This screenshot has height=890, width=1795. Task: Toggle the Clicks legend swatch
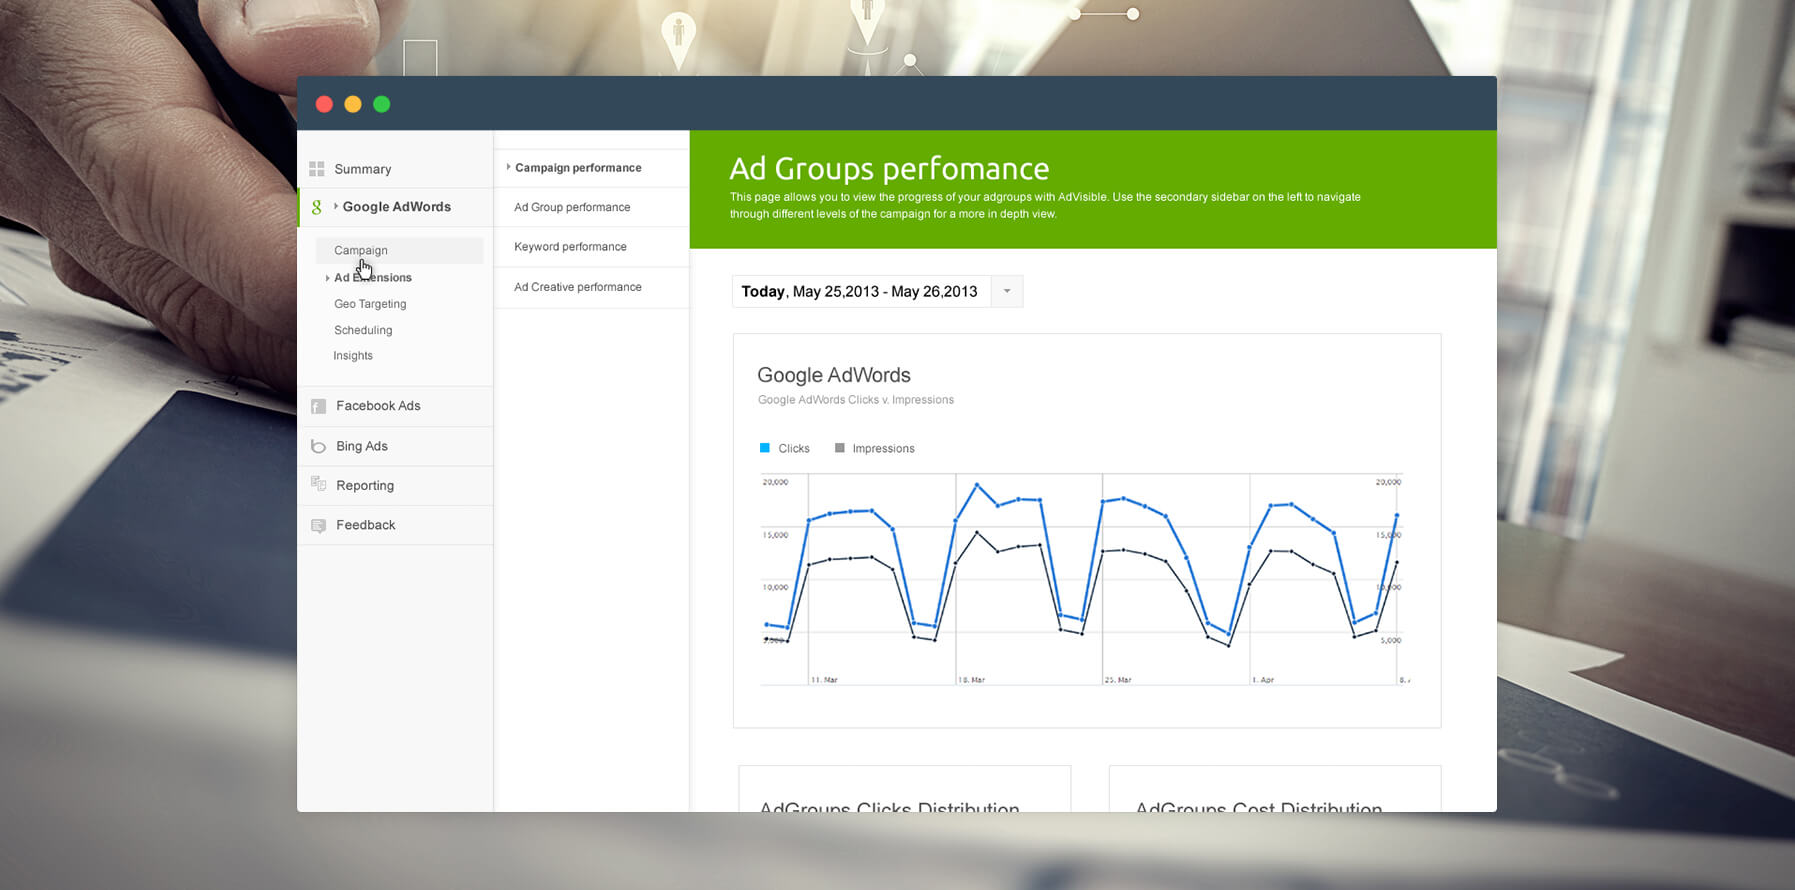click(x=765, y=448)
